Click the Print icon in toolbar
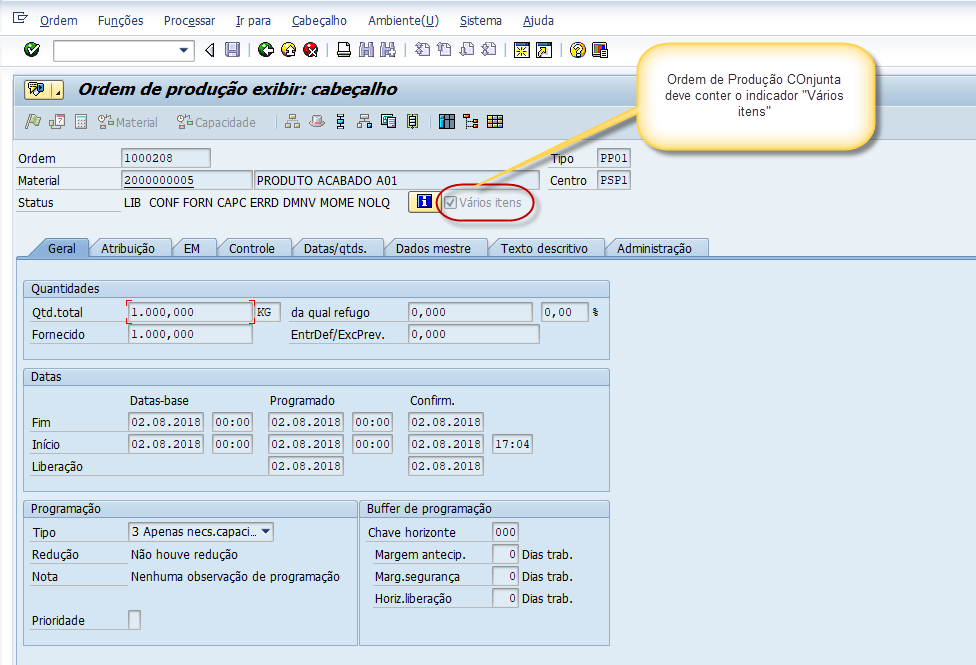 pos(343,50)
